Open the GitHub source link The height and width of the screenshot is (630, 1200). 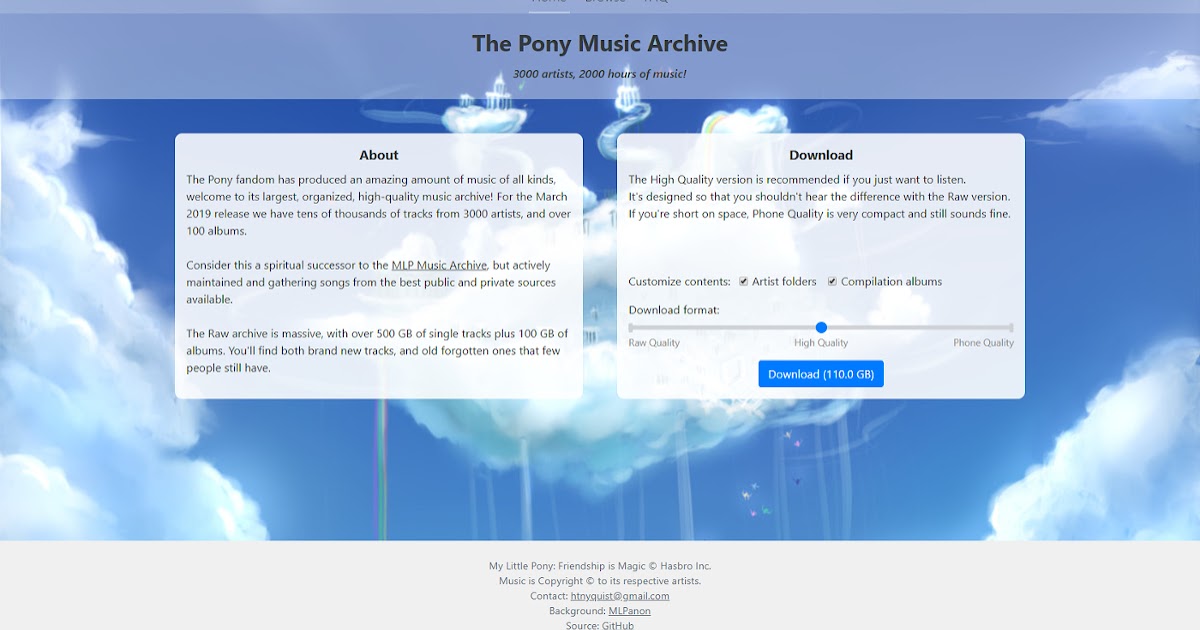617,625
